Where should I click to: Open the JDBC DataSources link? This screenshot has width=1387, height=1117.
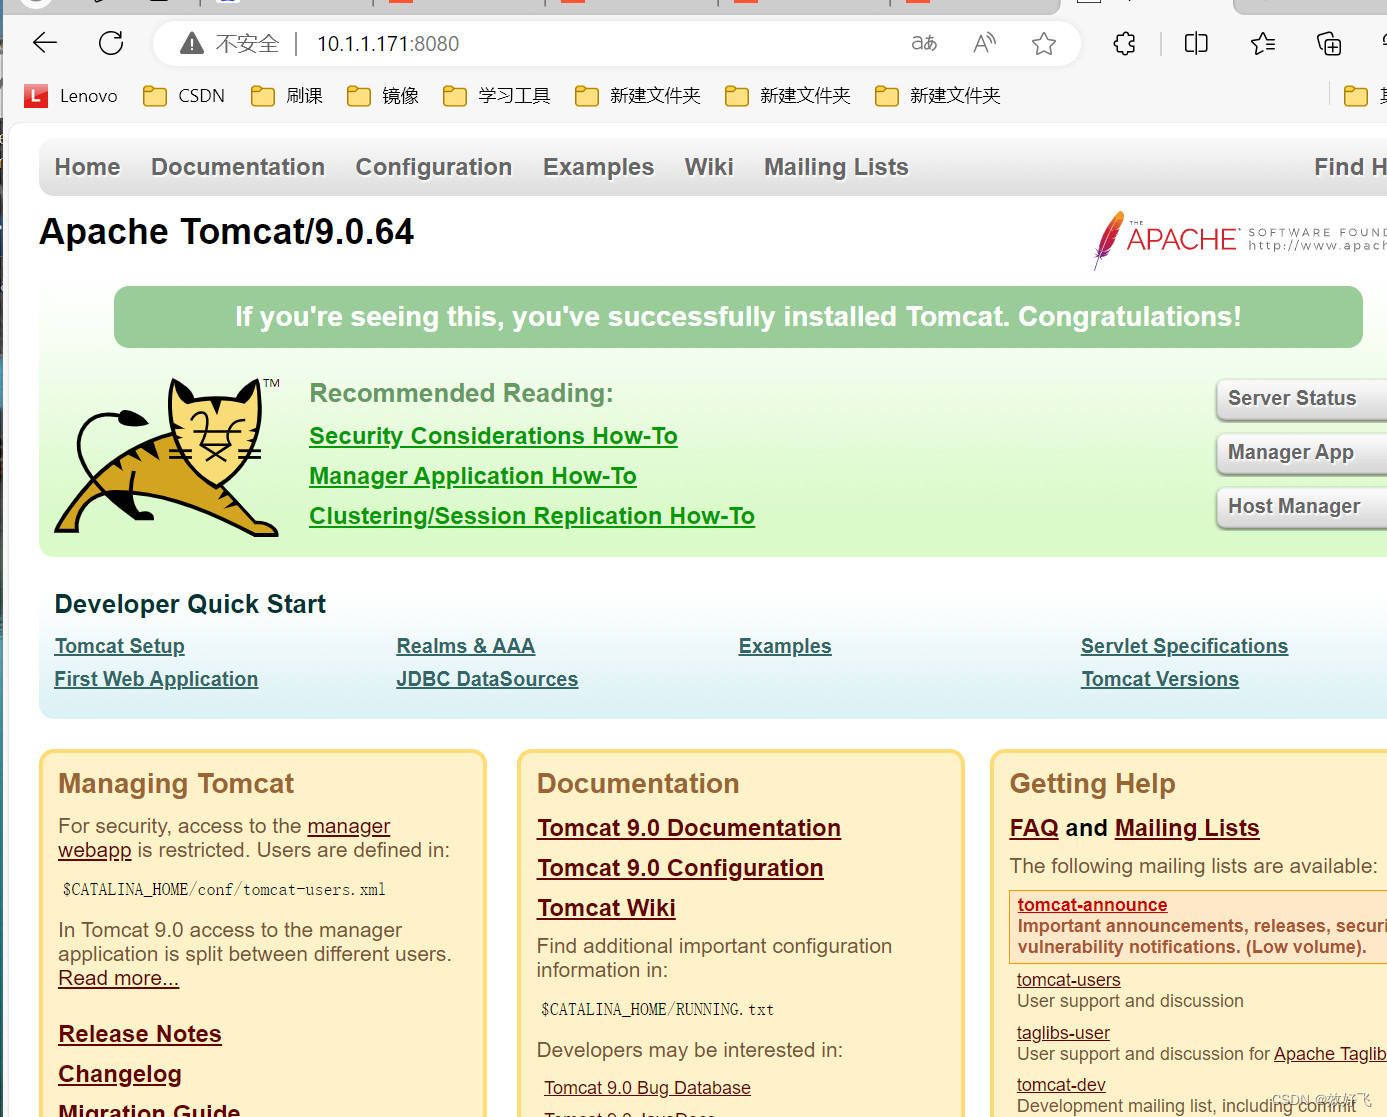pyautogui.click(x=487, y=679)
